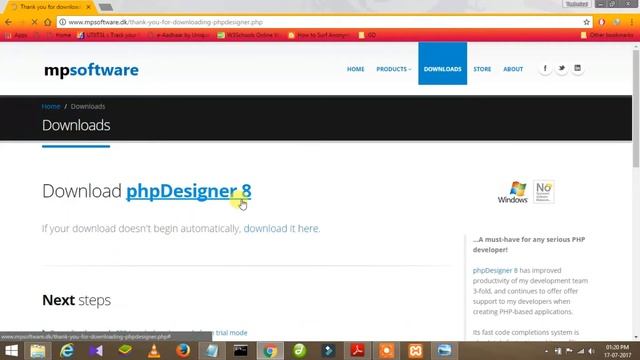
Task: Click the phpDesigner 8 heading link
Action: 189,191
